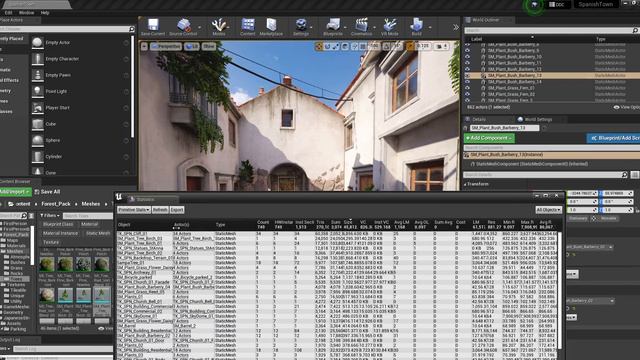Screen dimensions: 640x360
Task: Select the Player Start icon
Action: click(38, 108)
